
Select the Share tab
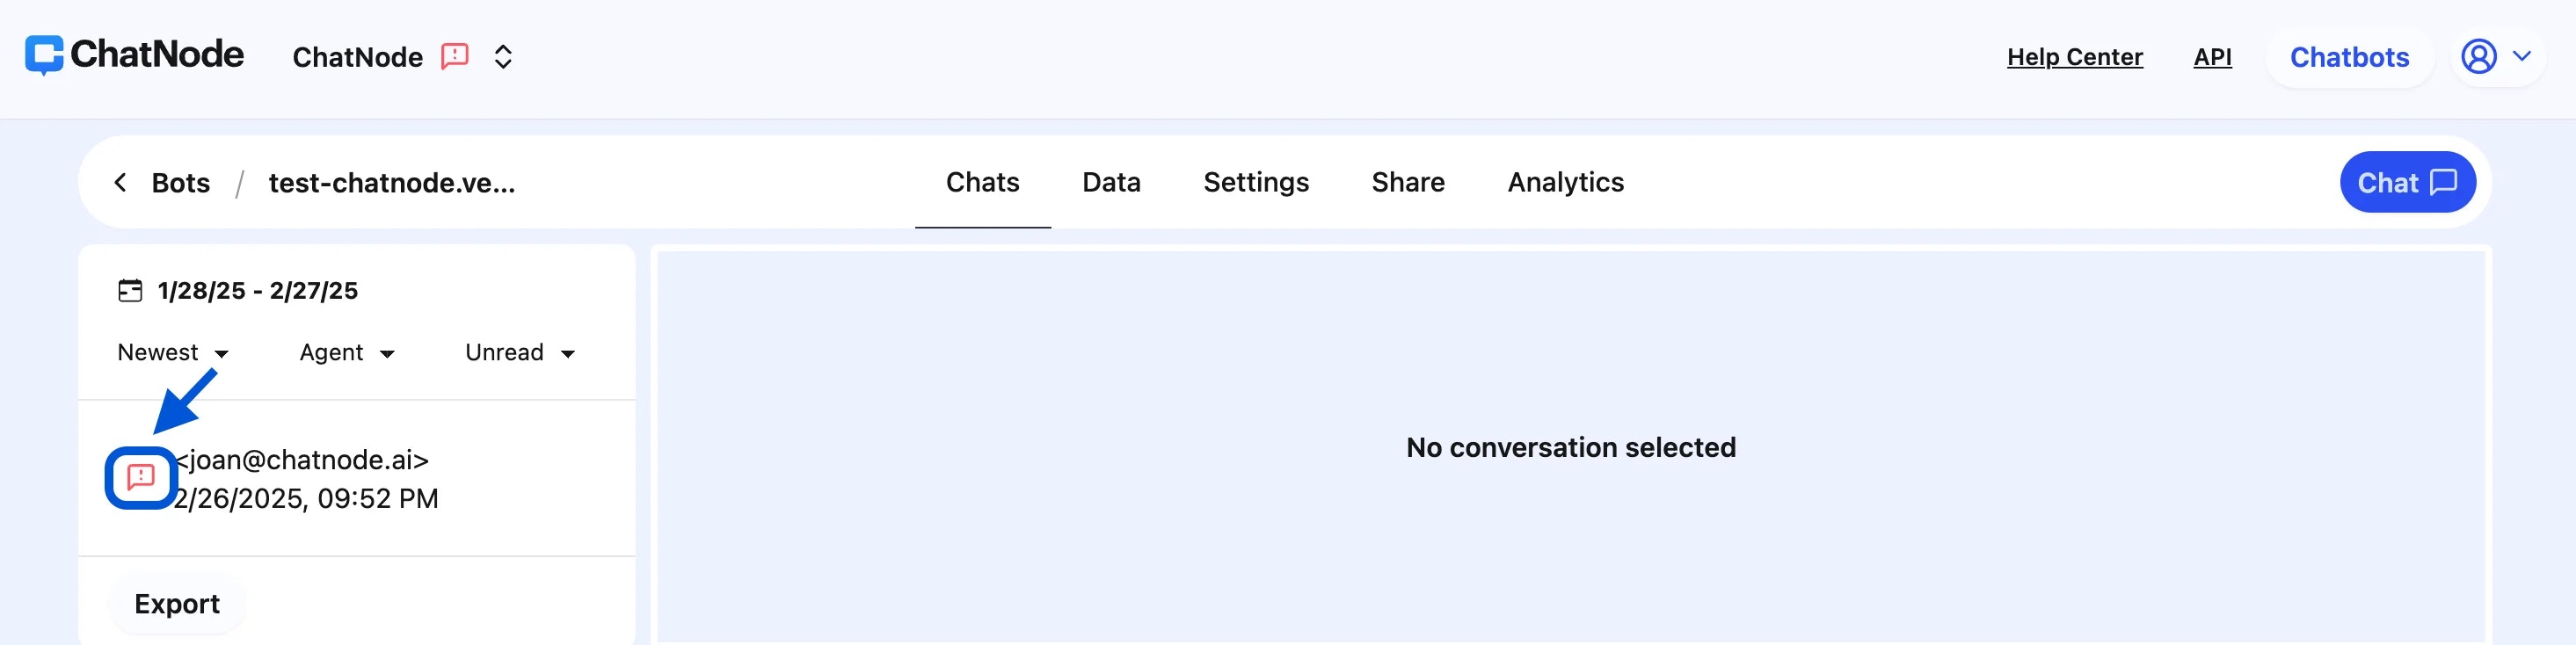[1408, 183]
